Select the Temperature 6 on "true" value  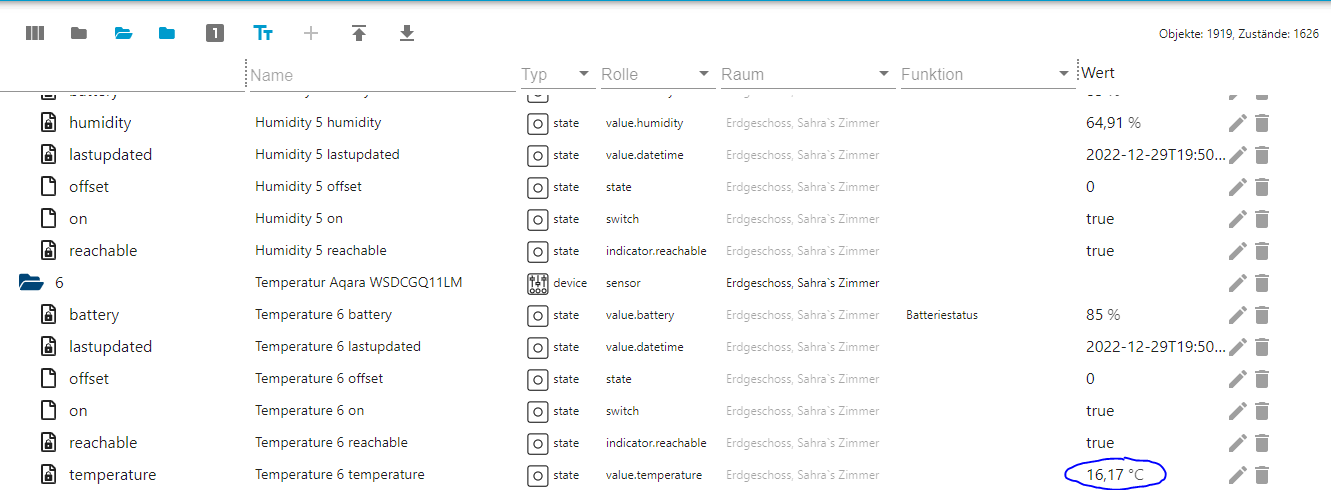click(1100, 411)
